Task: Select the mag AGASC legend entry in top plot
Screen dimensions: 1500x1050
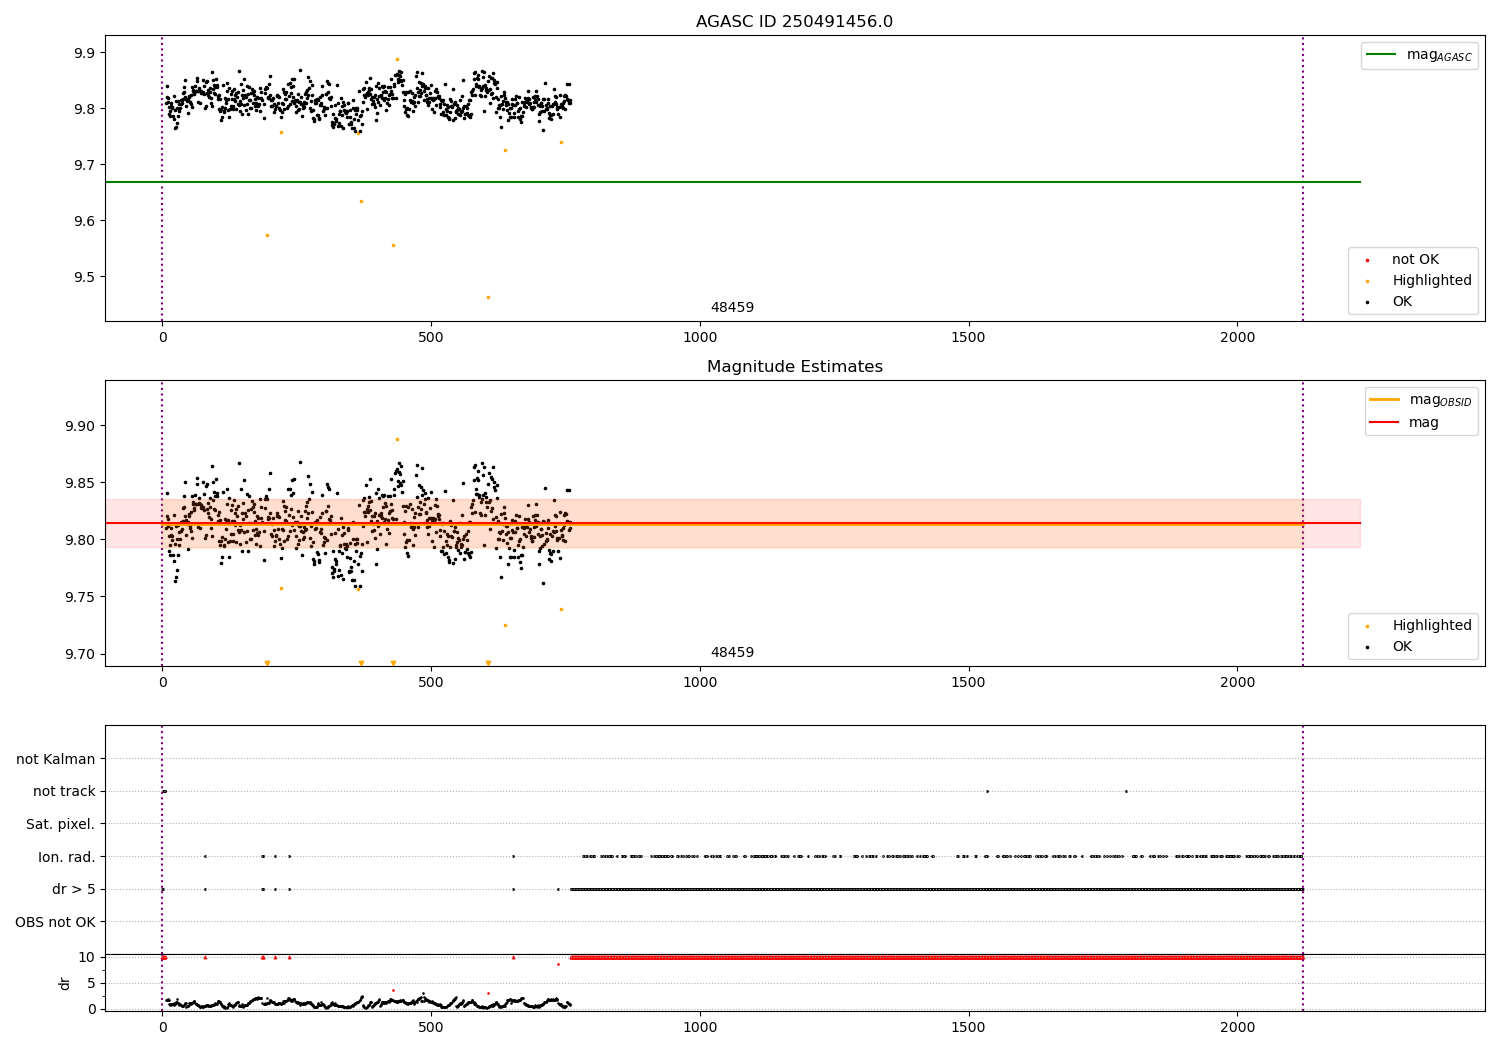Action: [1419, 55]
